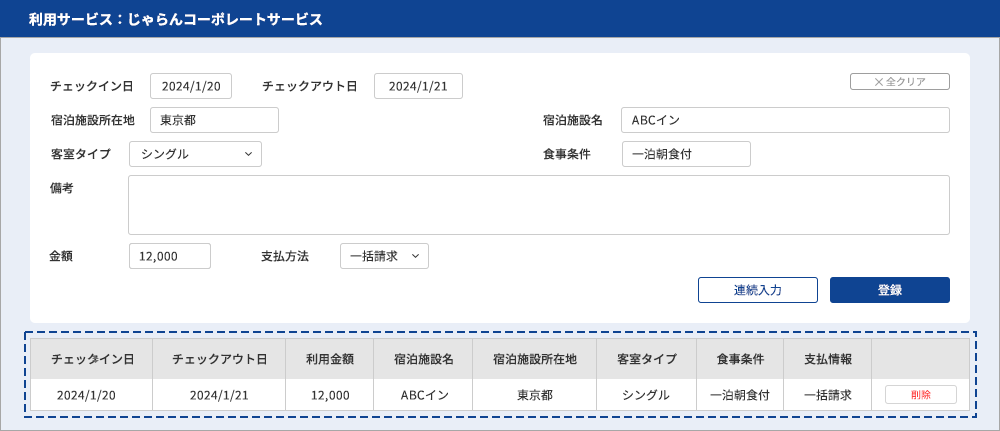This screenshot has width=1000, height=431.
Task: Click the chevron arrow in 客室タイプ selector
Action: pyautogui.click(x=247, y=154)
